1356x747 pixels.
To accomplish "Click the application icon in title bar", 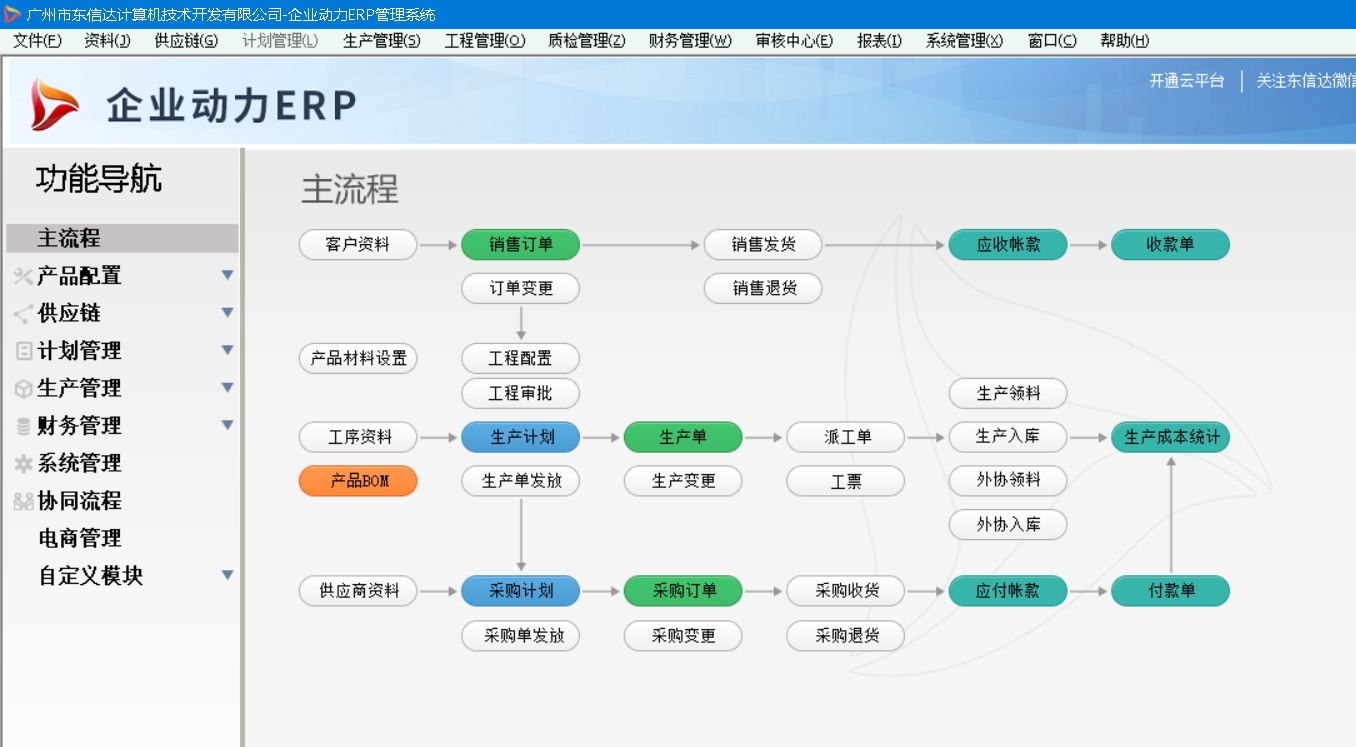I will (x=10, y=12).
